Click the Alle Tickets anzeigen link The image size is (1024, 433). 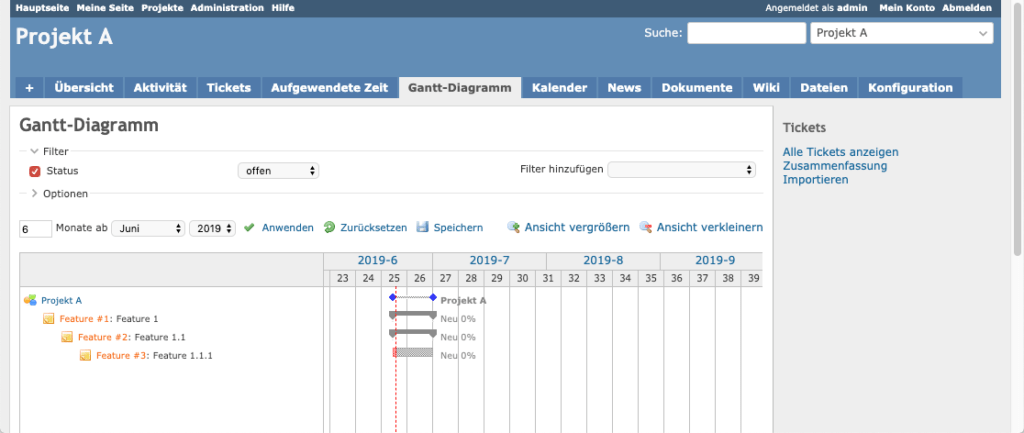tap(840, 152)
